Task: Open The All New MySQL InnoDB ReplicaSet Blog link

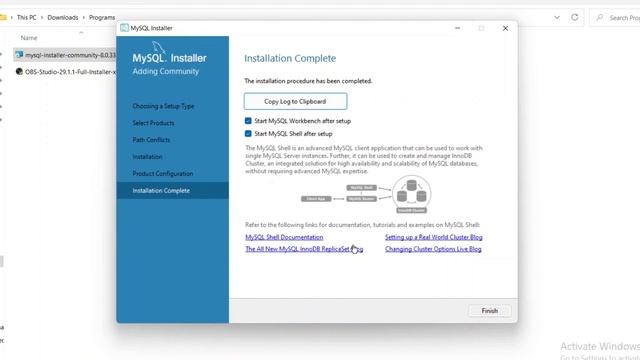Action: click(x=304, y=249)
